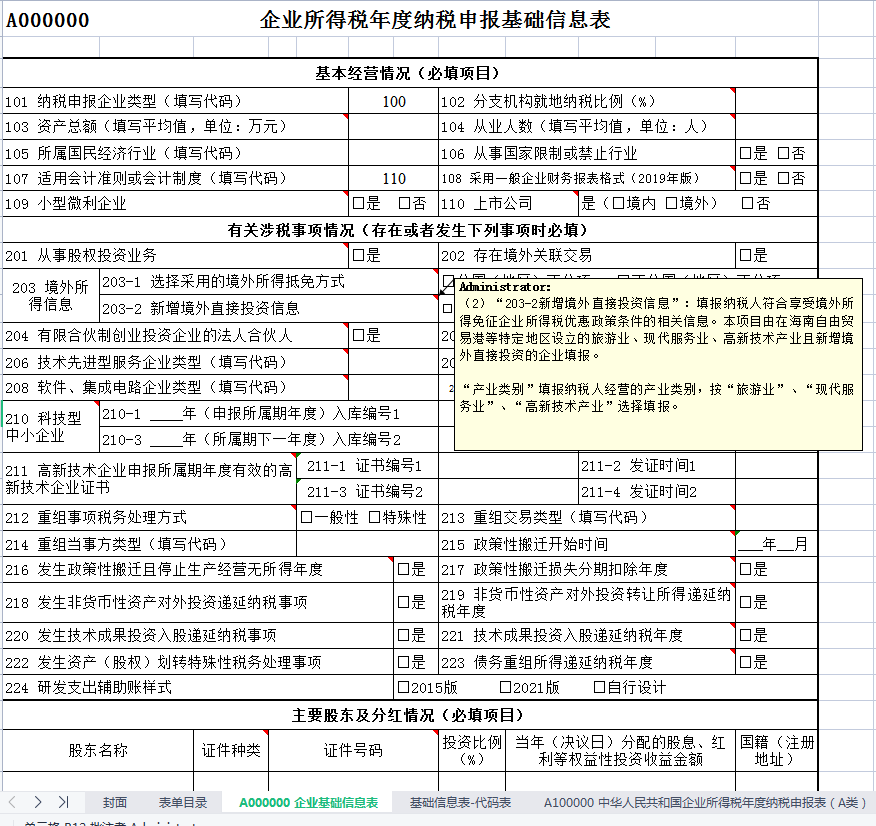Select the A000000 企业基础信息表 tab
The height and width of the screenshot is (826, 876).
(x=312, y=801)
